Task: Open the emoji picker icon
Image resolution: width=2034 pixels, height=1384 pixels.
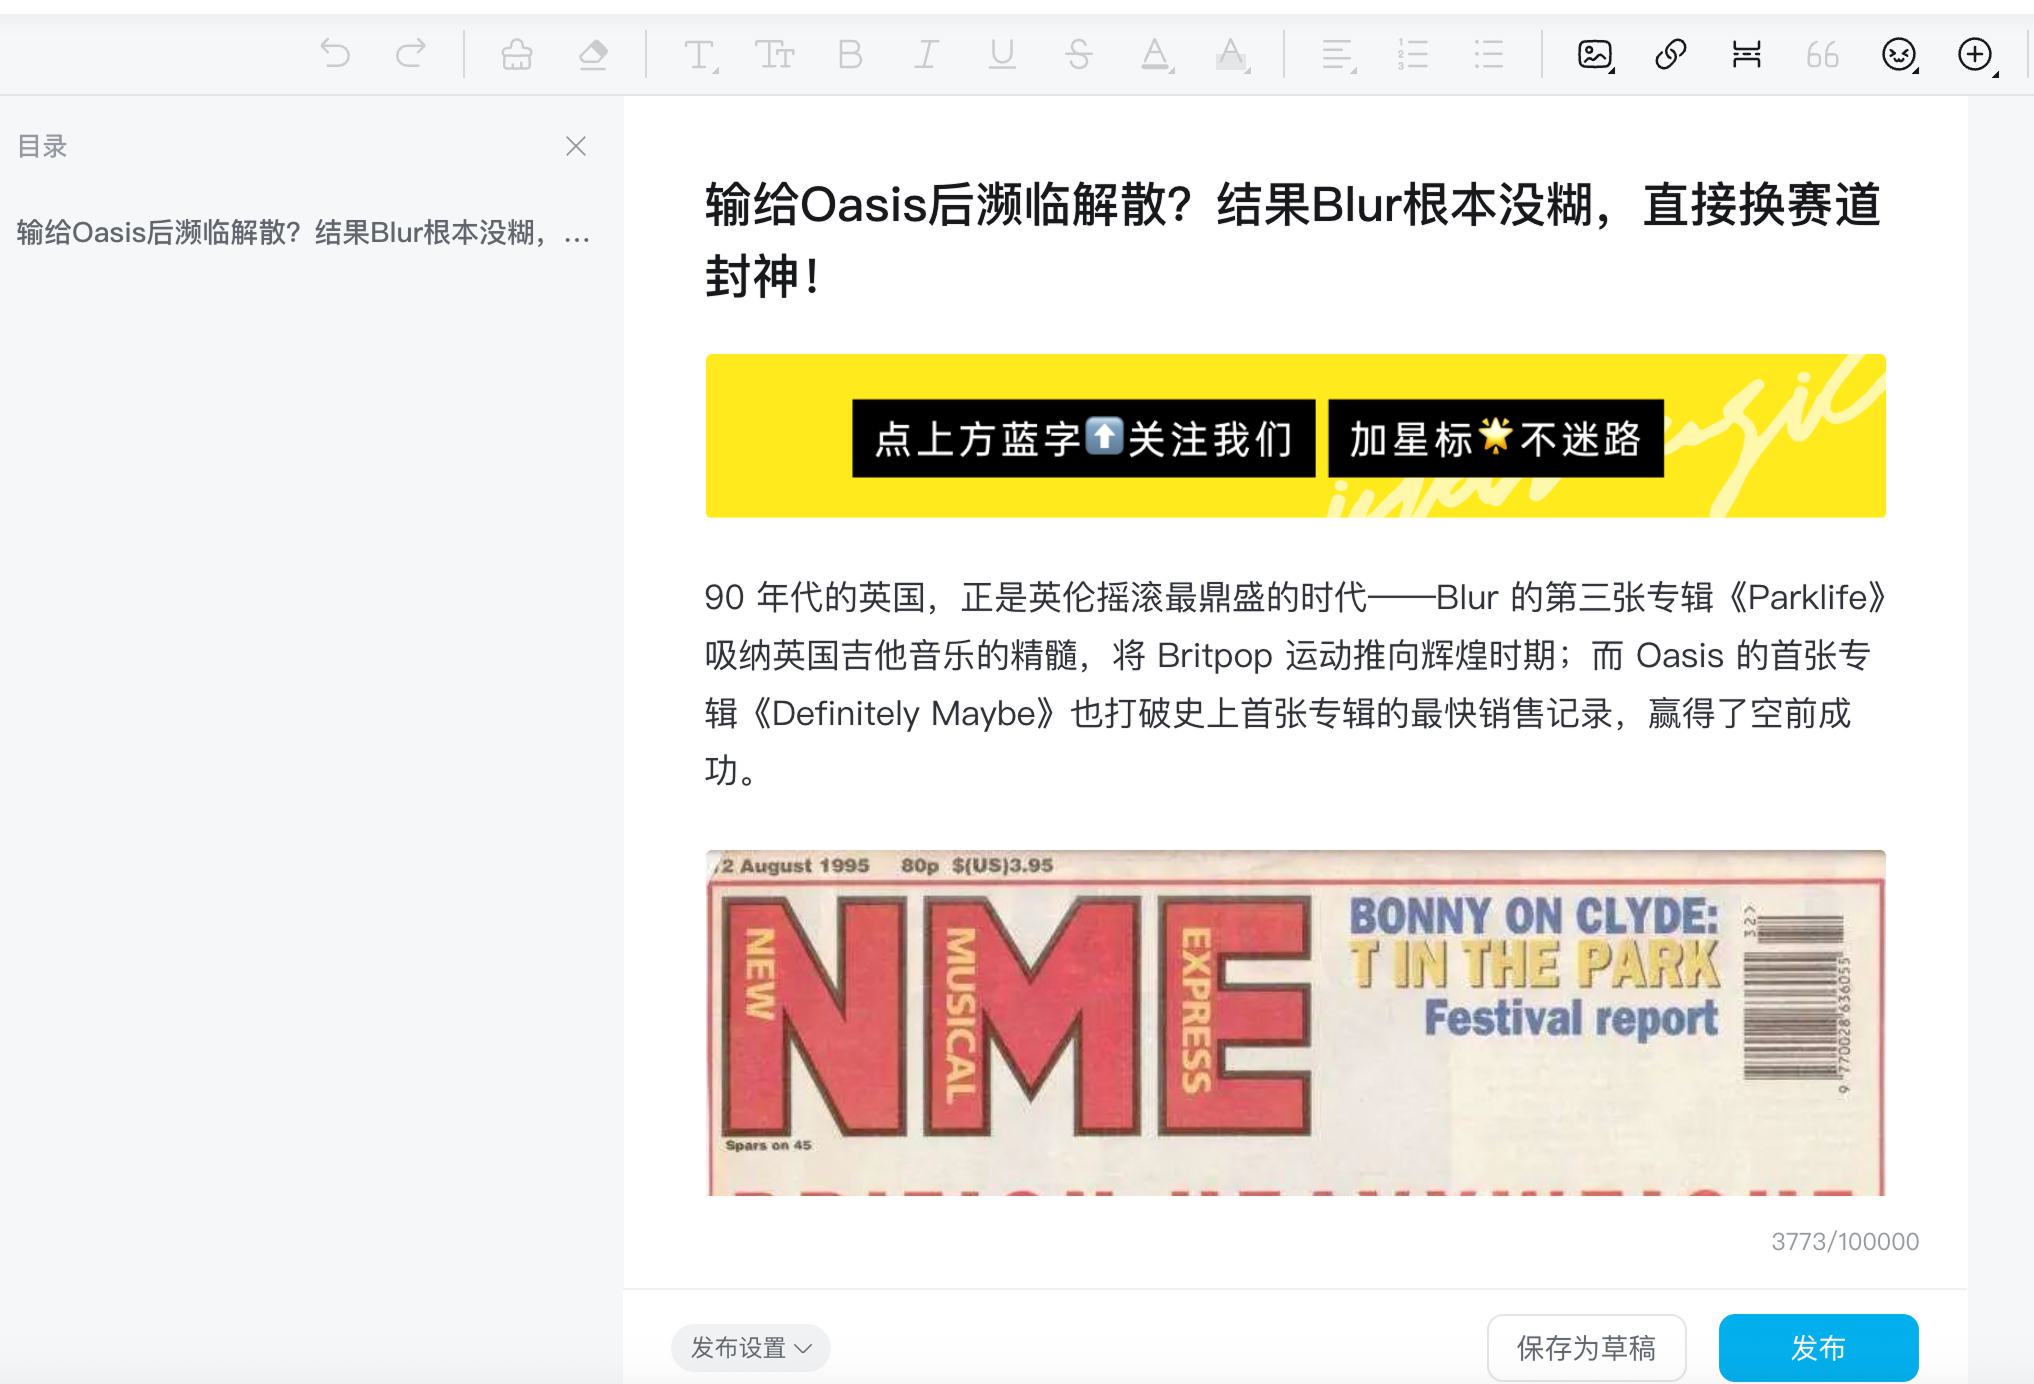Action: click(x=1898, y=55)
